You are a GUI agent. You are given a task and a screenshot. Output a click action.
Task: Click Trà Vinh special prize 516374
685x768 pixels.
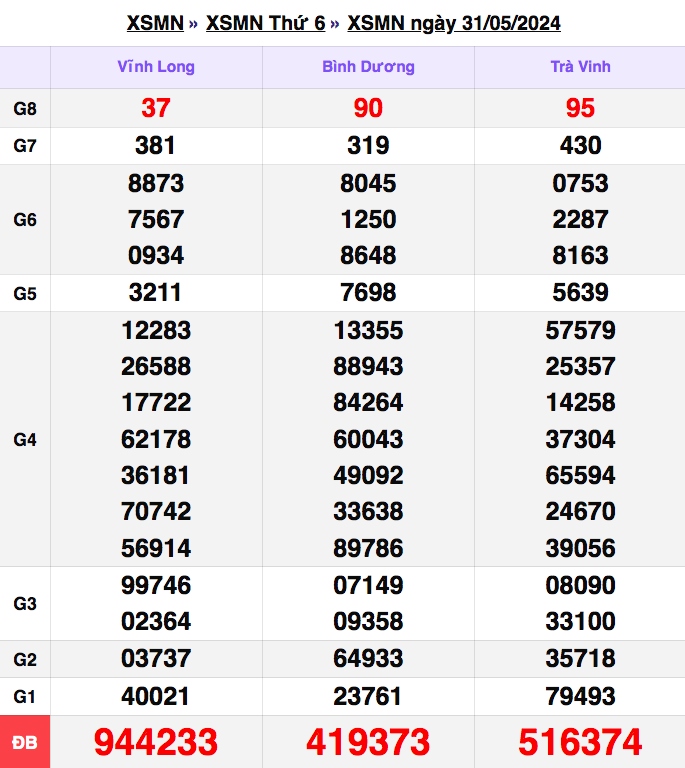point(580,742)
